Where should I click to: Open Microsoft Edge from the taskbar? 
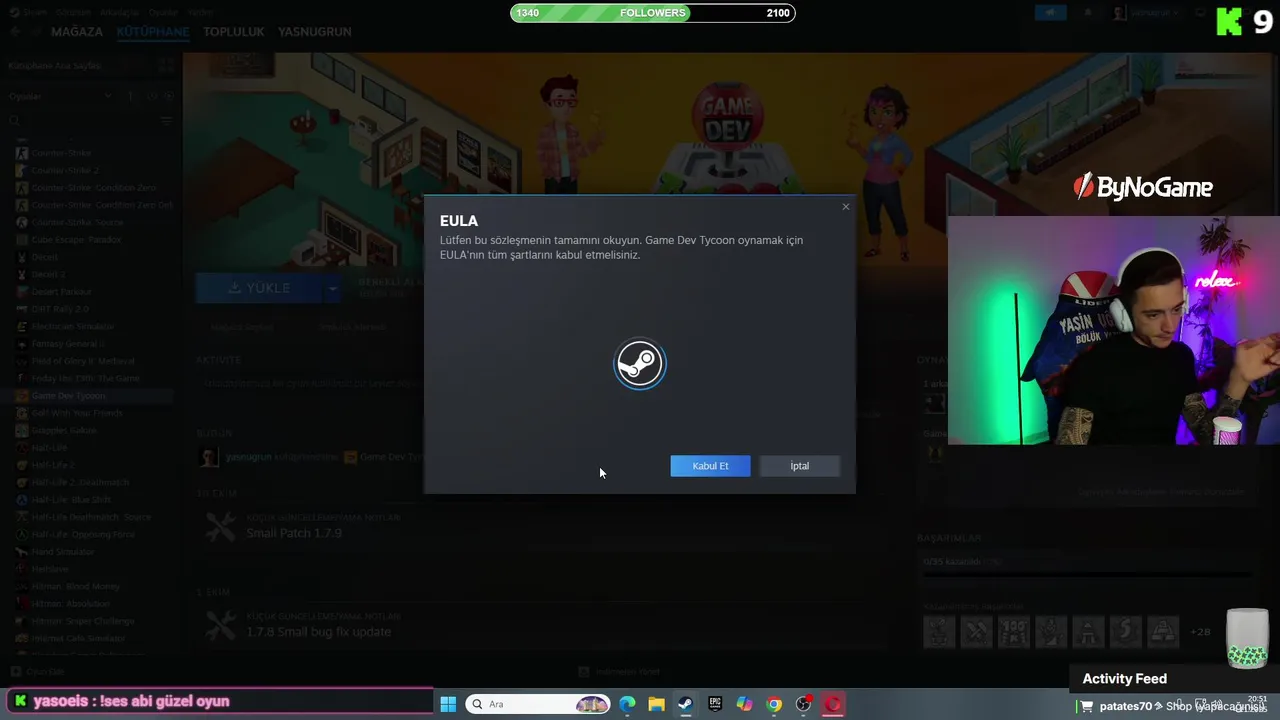(627, 704)
